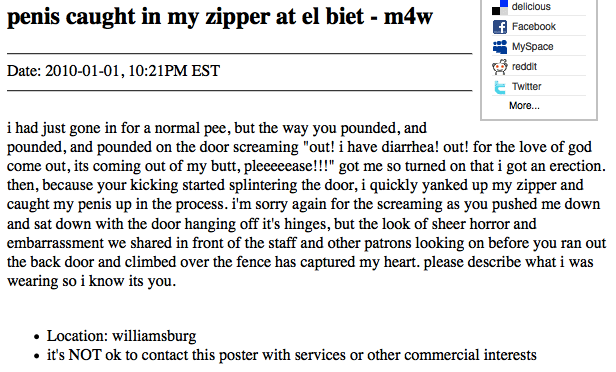Share post via delicious text link

pyautogui.click(x=531, y=7)
